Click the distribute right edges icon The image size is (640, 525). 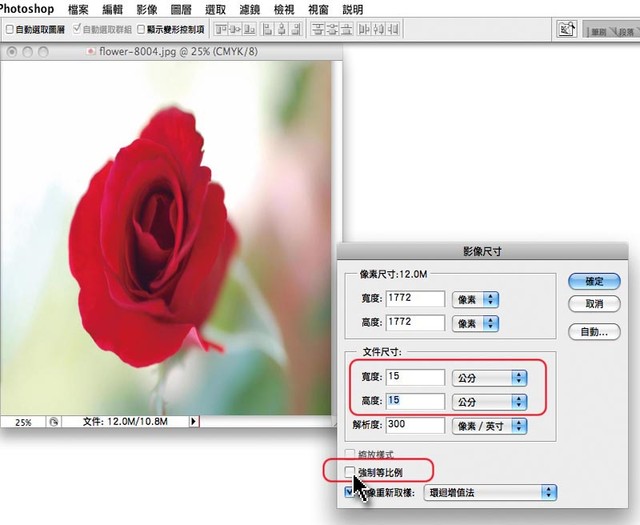tap(393, 29)
